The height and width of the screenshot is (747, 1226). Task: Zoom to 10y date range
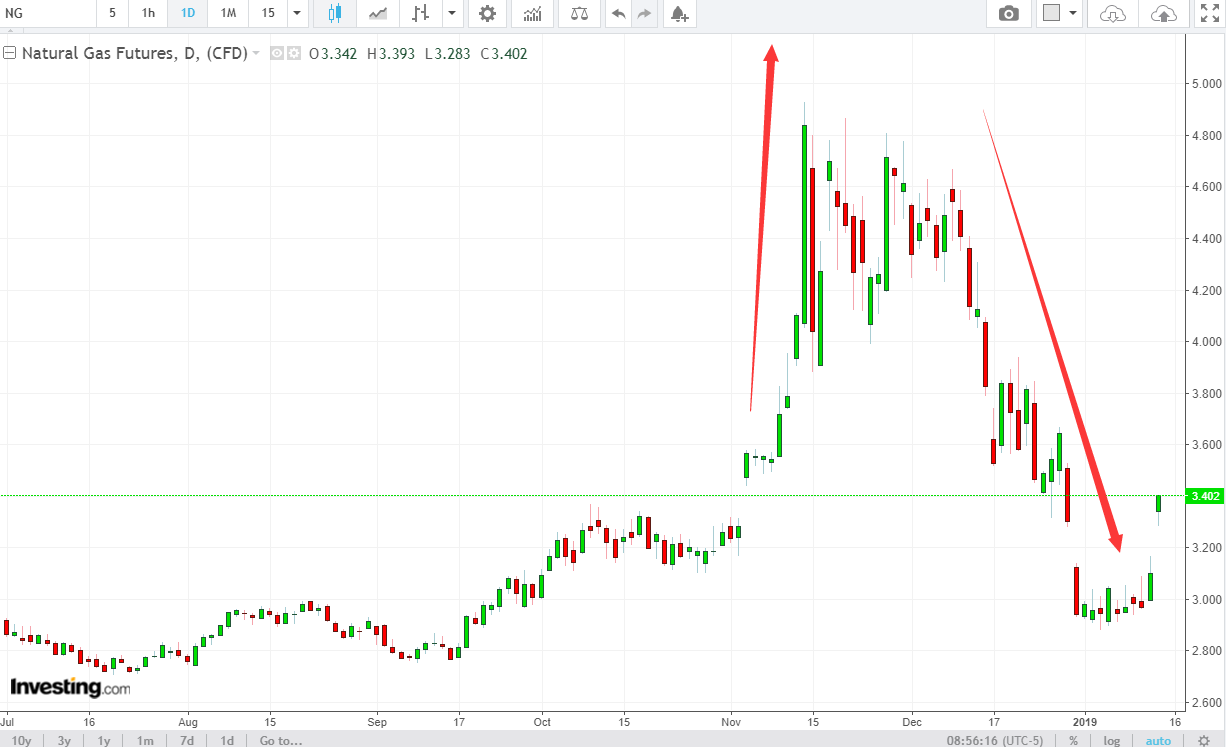[22, 740]
